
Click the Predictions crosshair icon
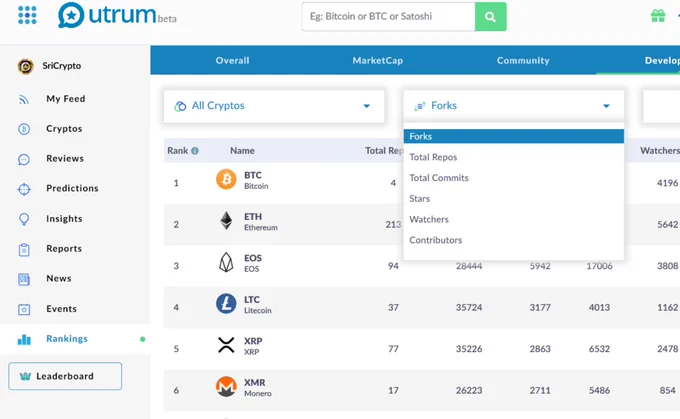tap(24, 189)
